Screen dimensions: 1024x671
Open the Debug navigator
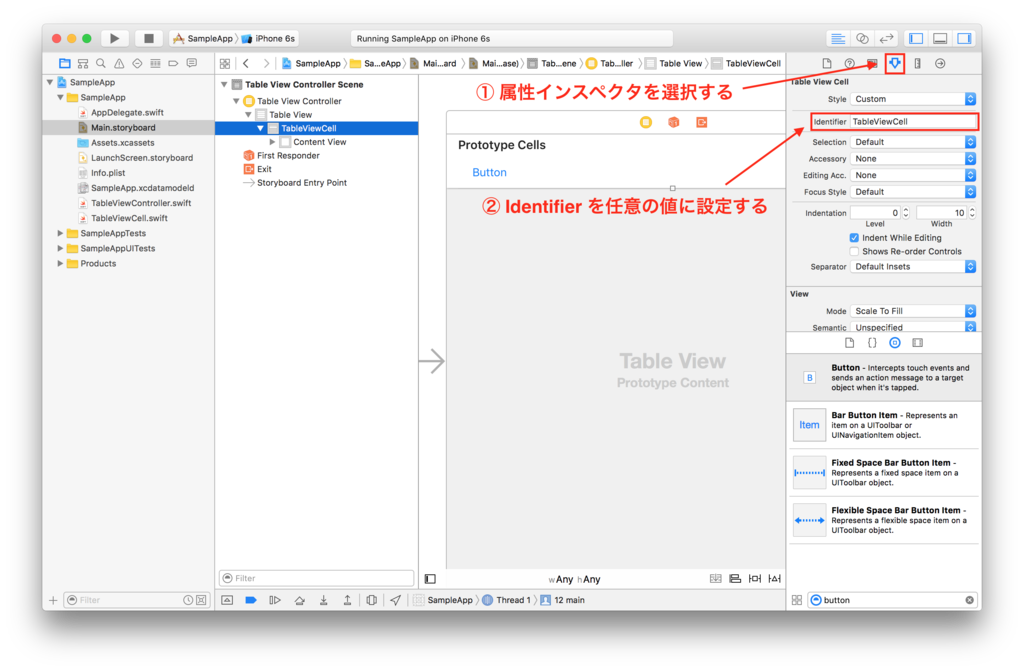coord(155,63)
